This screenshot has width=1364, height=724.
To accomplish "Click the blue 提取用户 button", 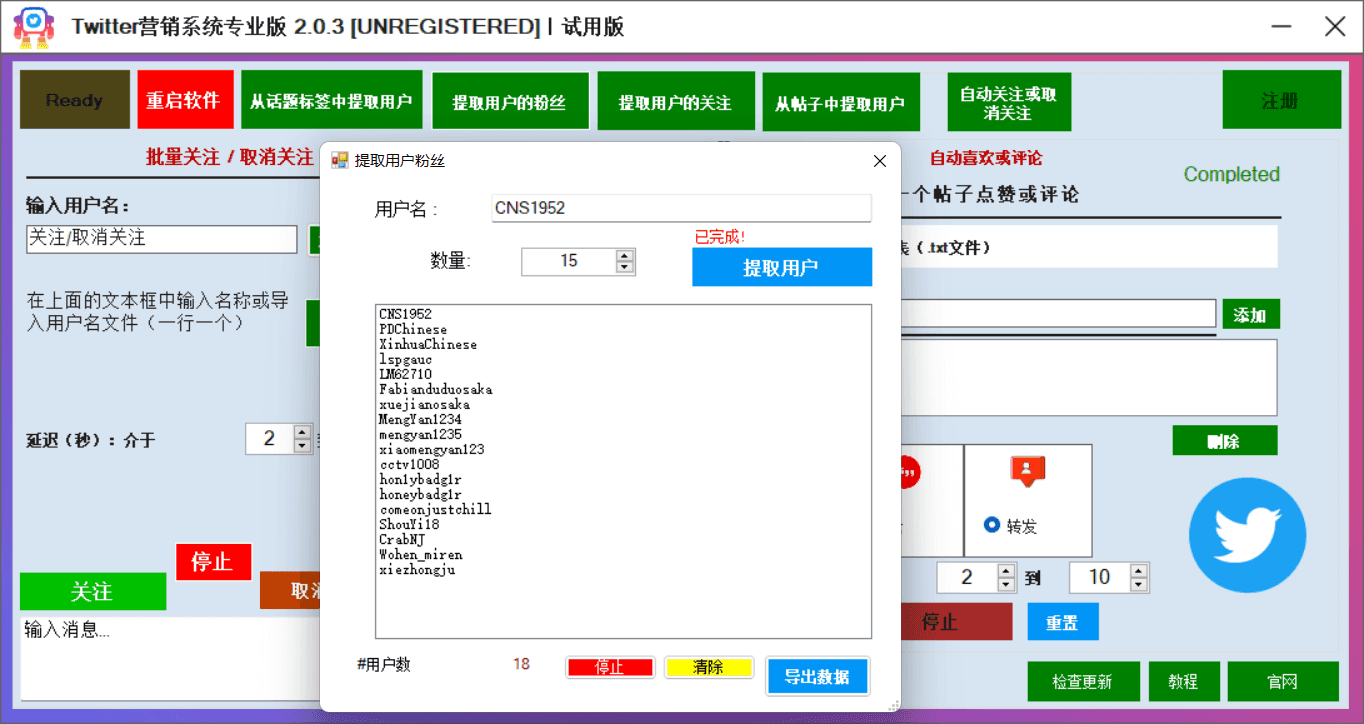I will [x=782, y=267].
